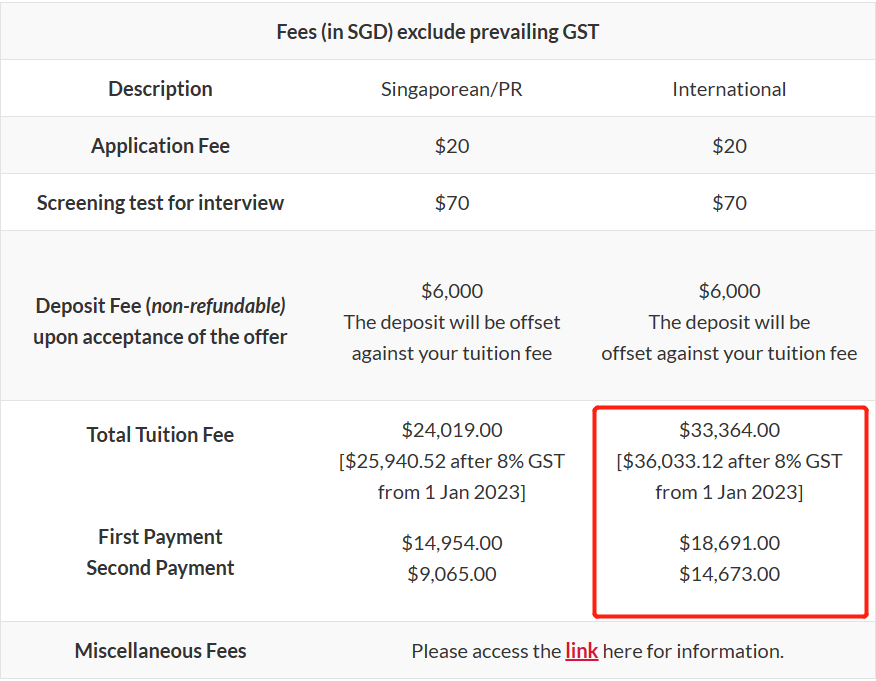This screenshot has height=681, width=876.
Task: Click the International $6,000 deposit amount
Action: 729,291
